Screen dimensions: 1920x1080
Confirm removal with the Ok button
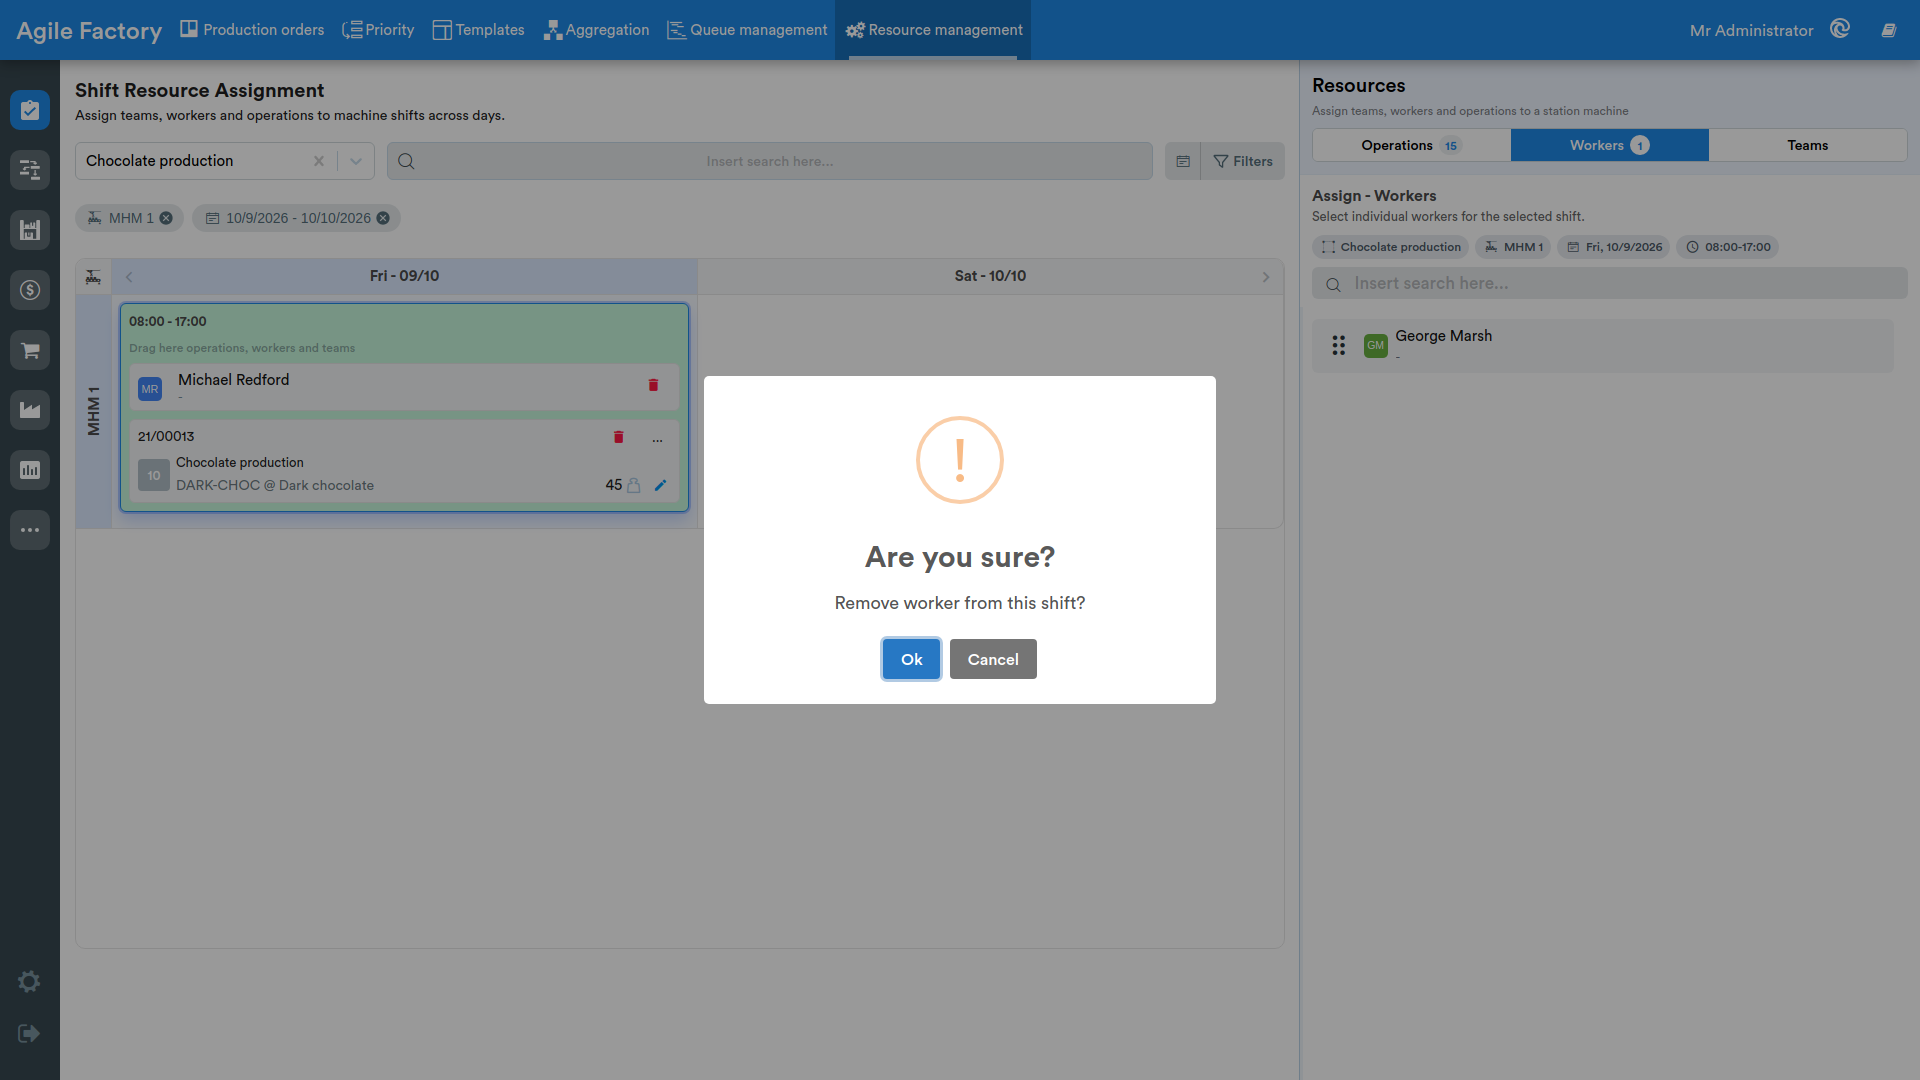911,659
